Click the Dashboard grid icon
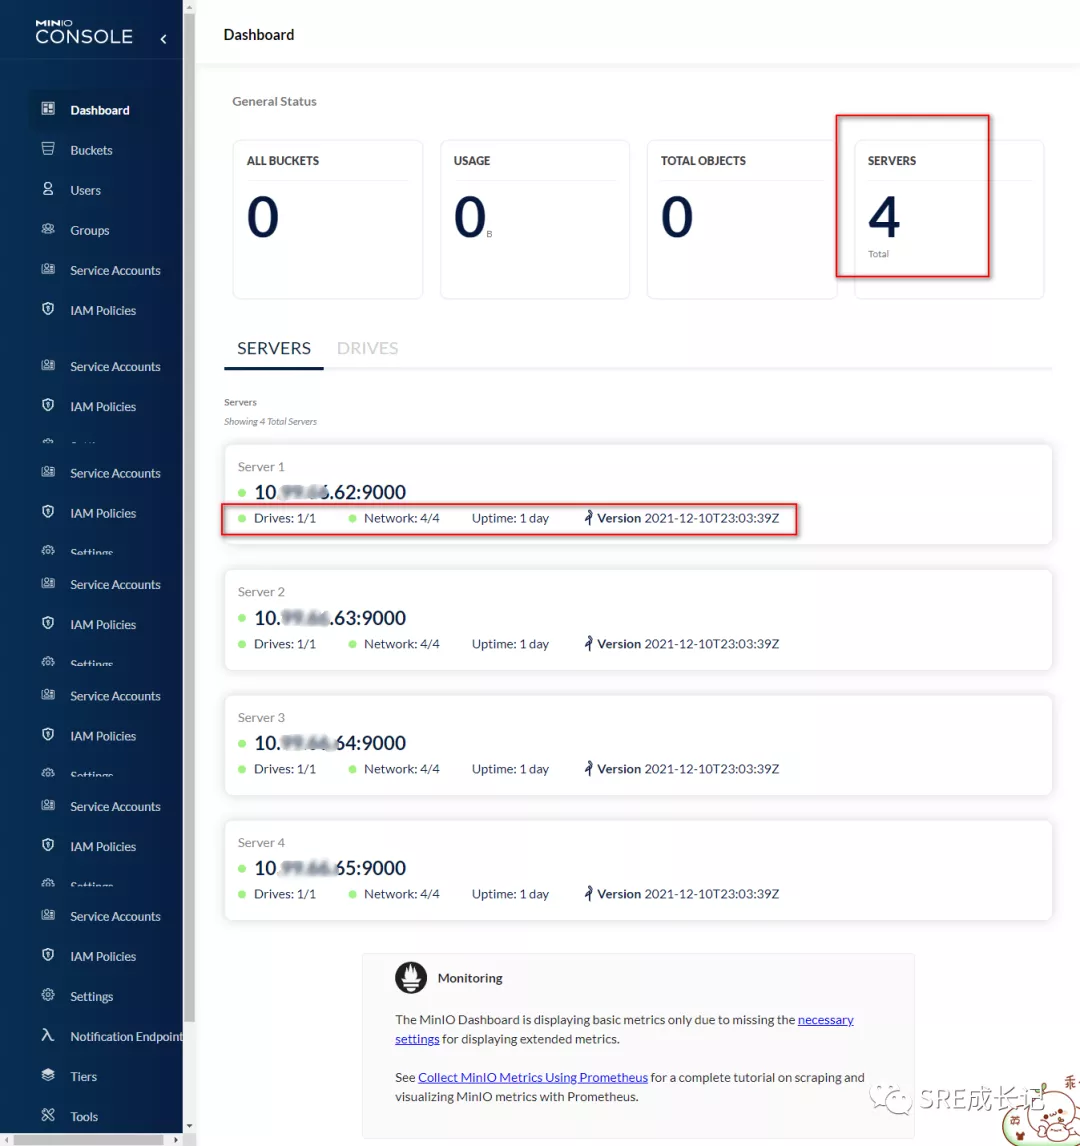 point(48,109)
